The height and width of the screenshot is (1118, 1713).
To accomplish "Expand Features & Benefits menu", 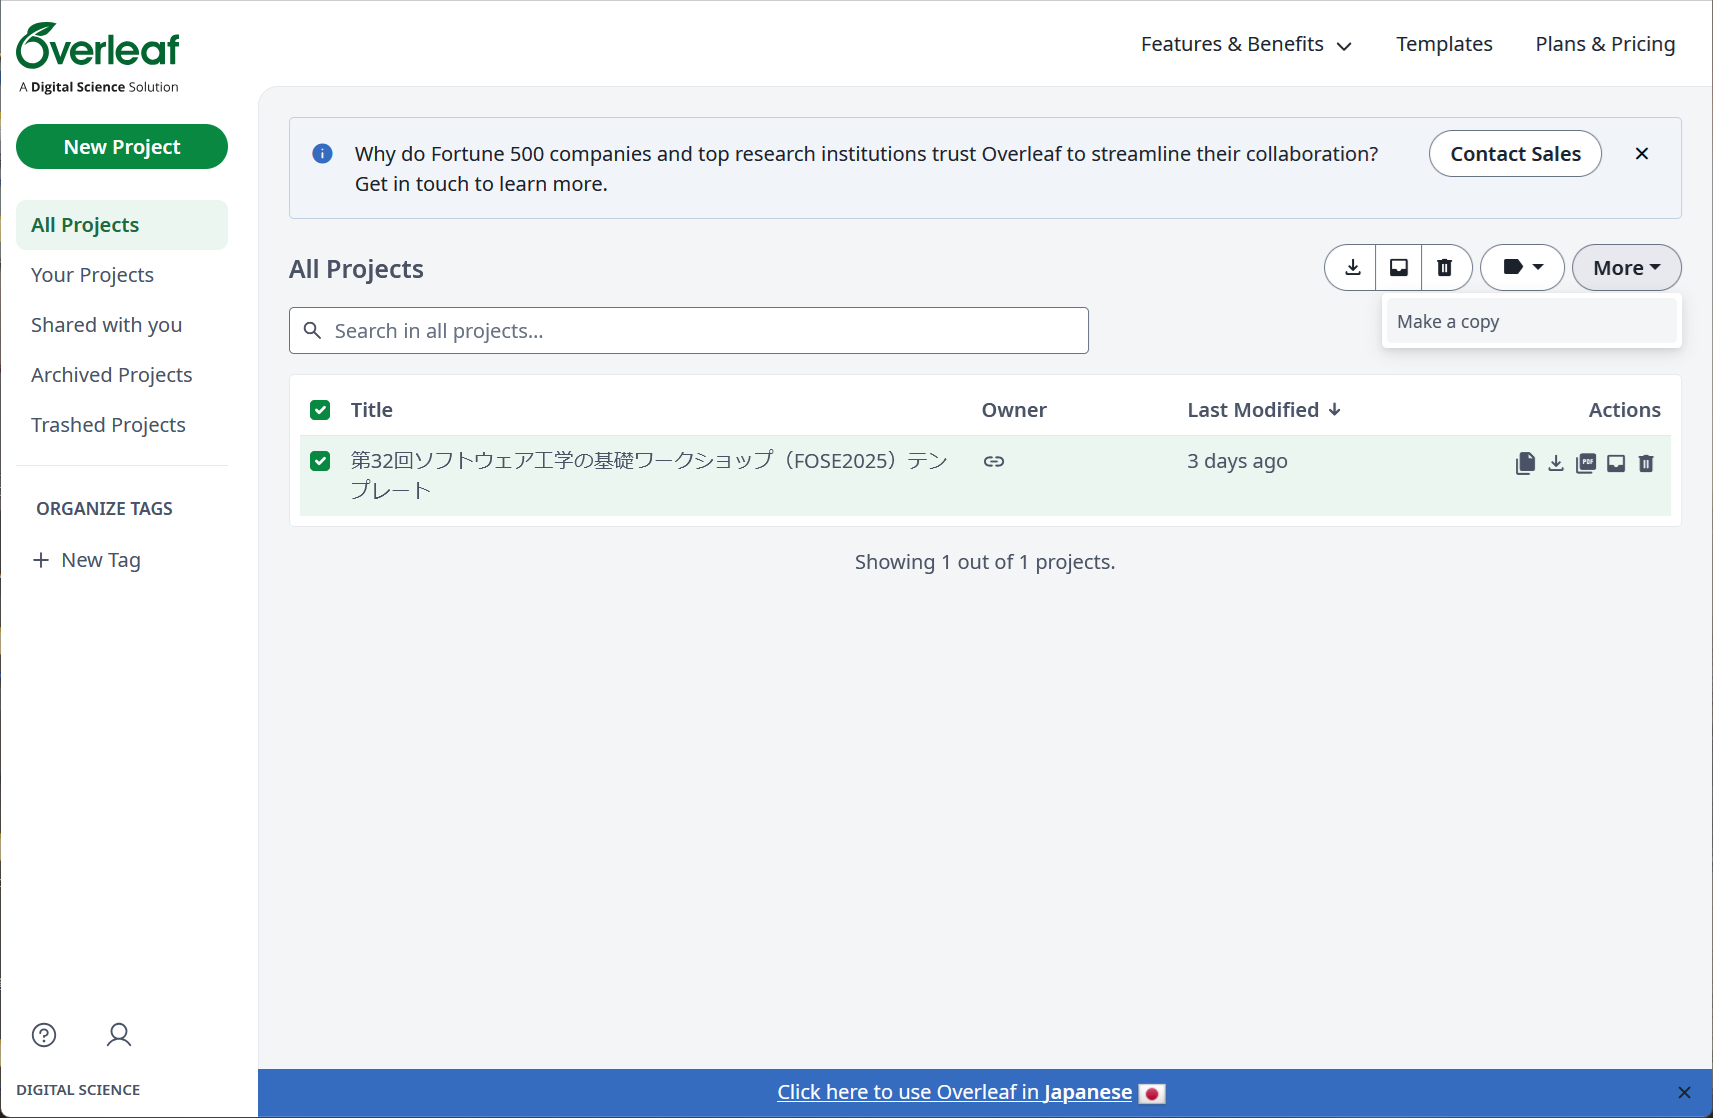I will point(1246,44).
